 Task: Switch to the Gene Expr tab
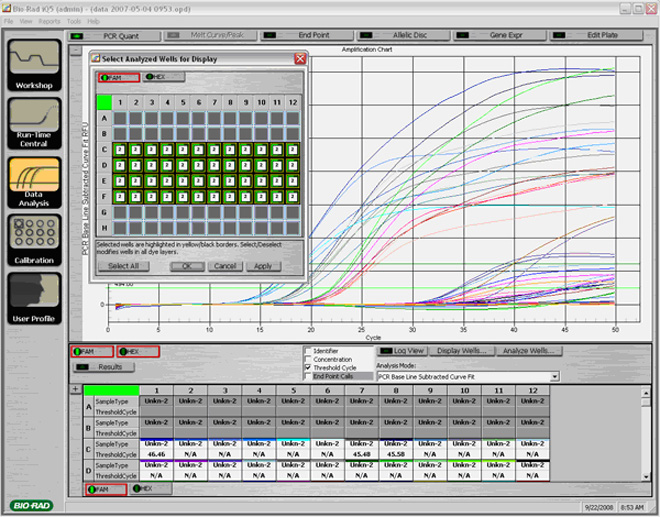coord(500,35)
